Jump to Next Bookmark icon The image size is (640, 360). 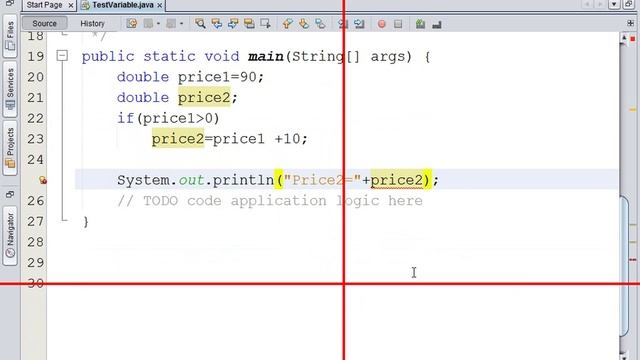(x=304, y=24)
